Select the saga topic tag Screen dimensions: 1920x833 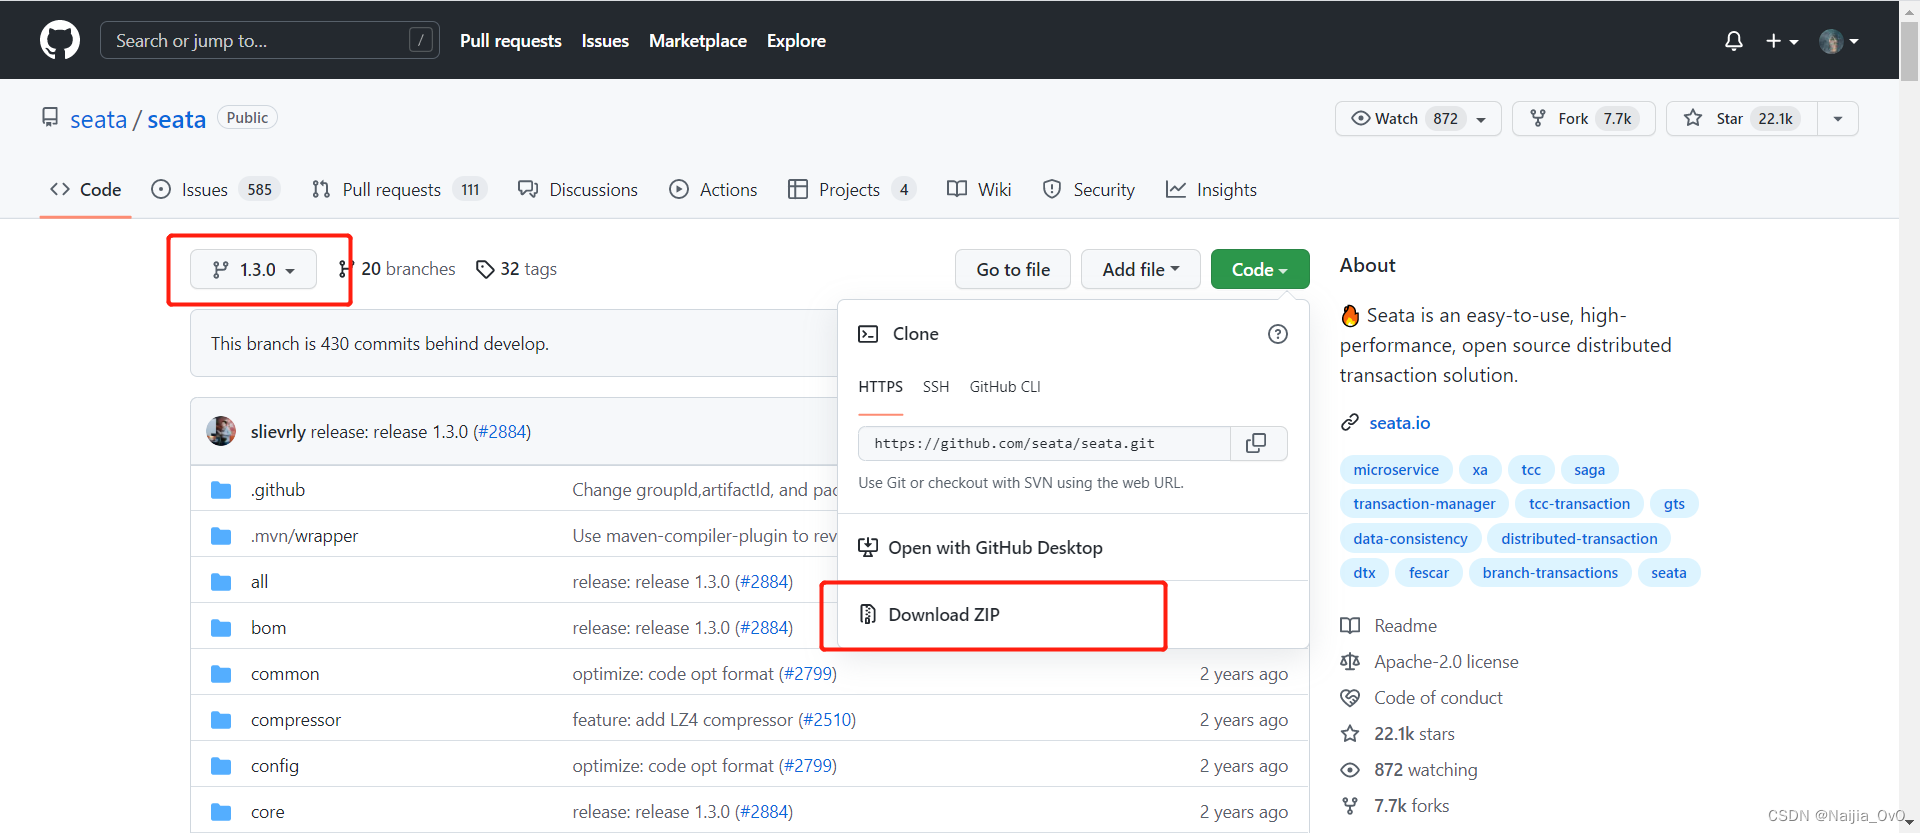tap(1589, 470)
